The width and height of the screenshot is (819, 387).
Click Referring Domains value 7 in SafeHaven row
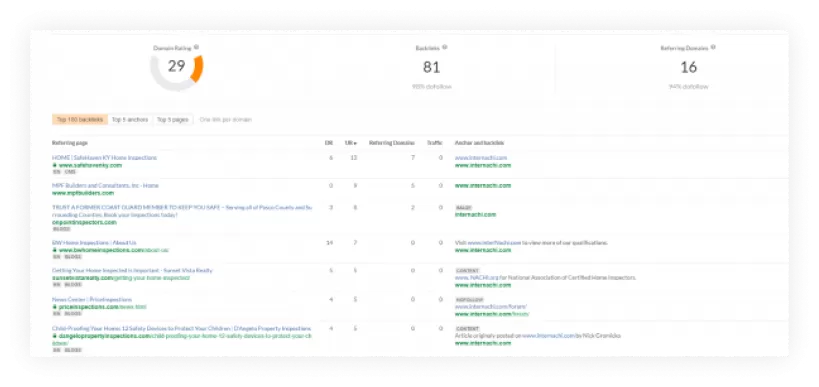[x=413, y=158]
